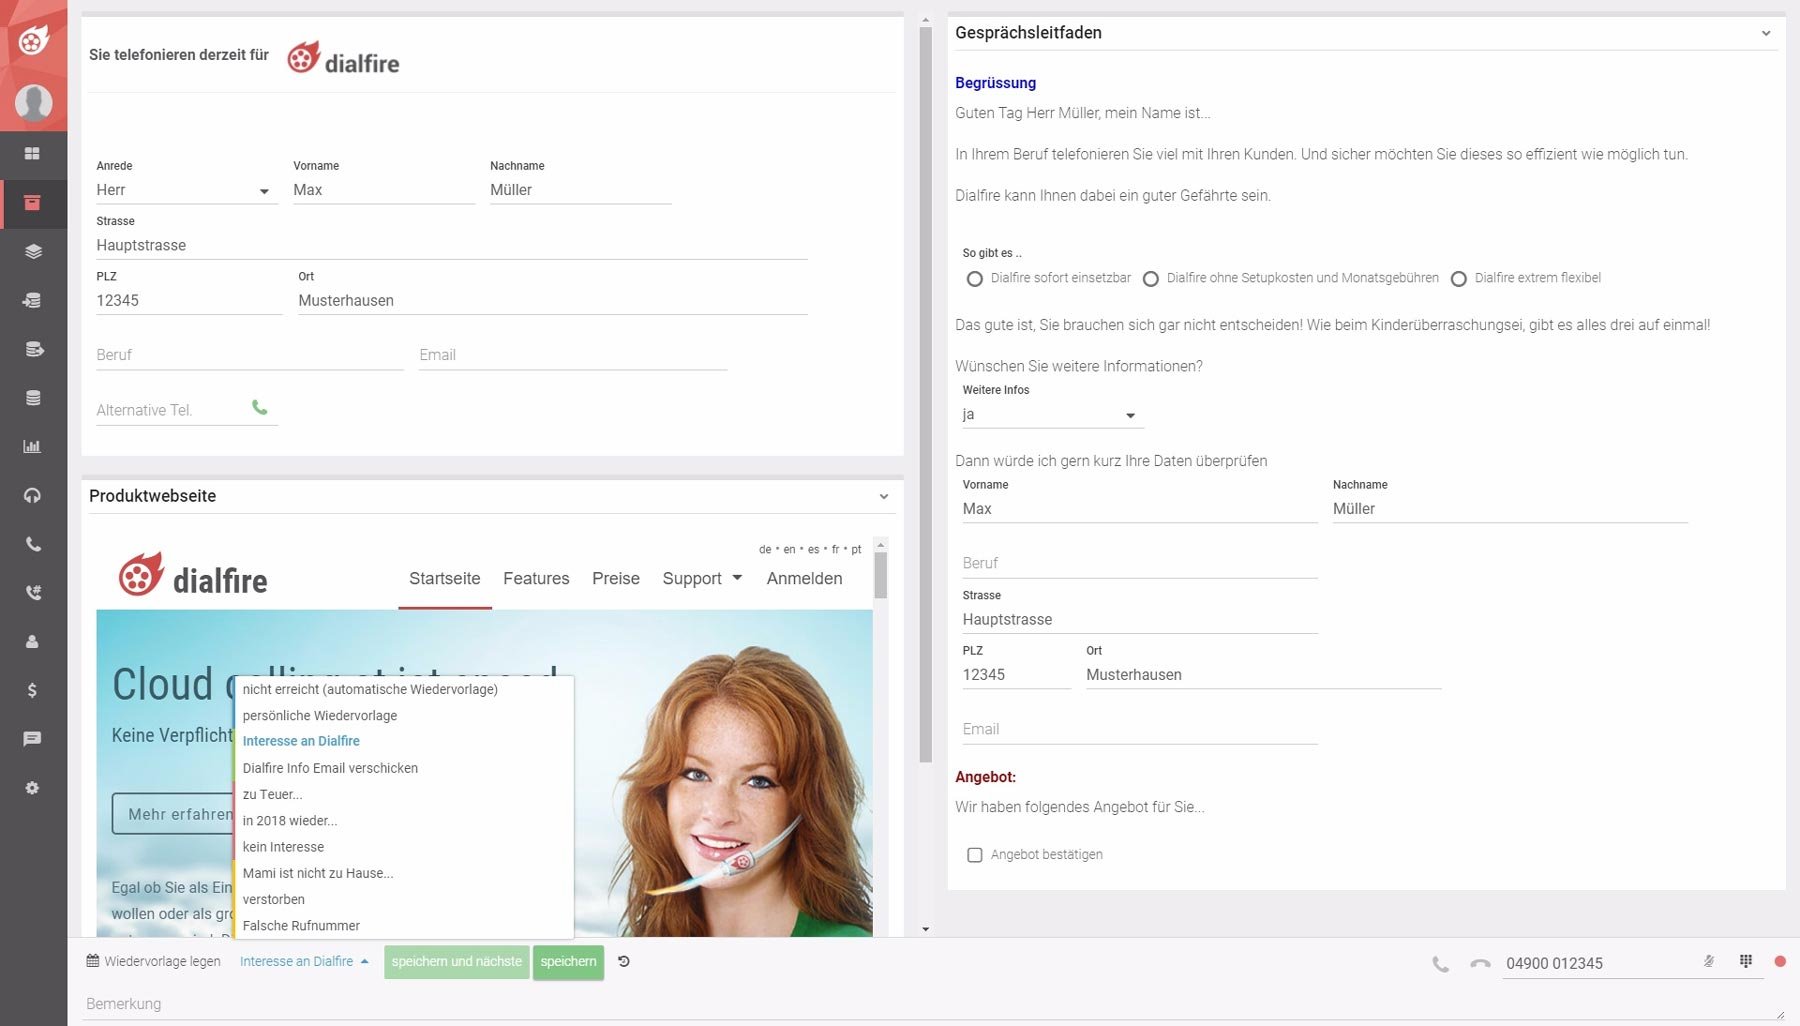Open the chat message icon in sidebar
This screenshot has width=1800, height=1026.
click(x=32, y=739)
